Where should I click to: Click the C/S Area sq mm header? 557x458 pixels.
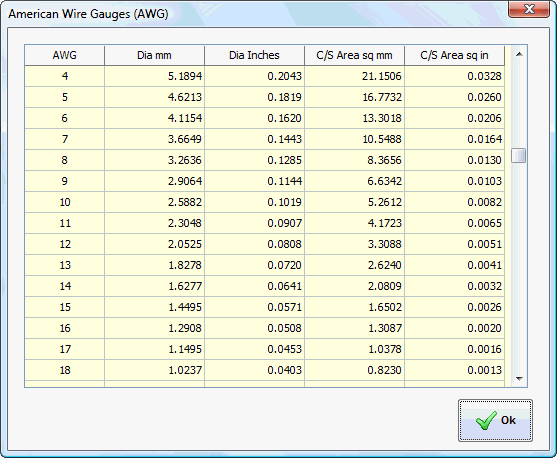pyautogui.click(x=355, y=55)
